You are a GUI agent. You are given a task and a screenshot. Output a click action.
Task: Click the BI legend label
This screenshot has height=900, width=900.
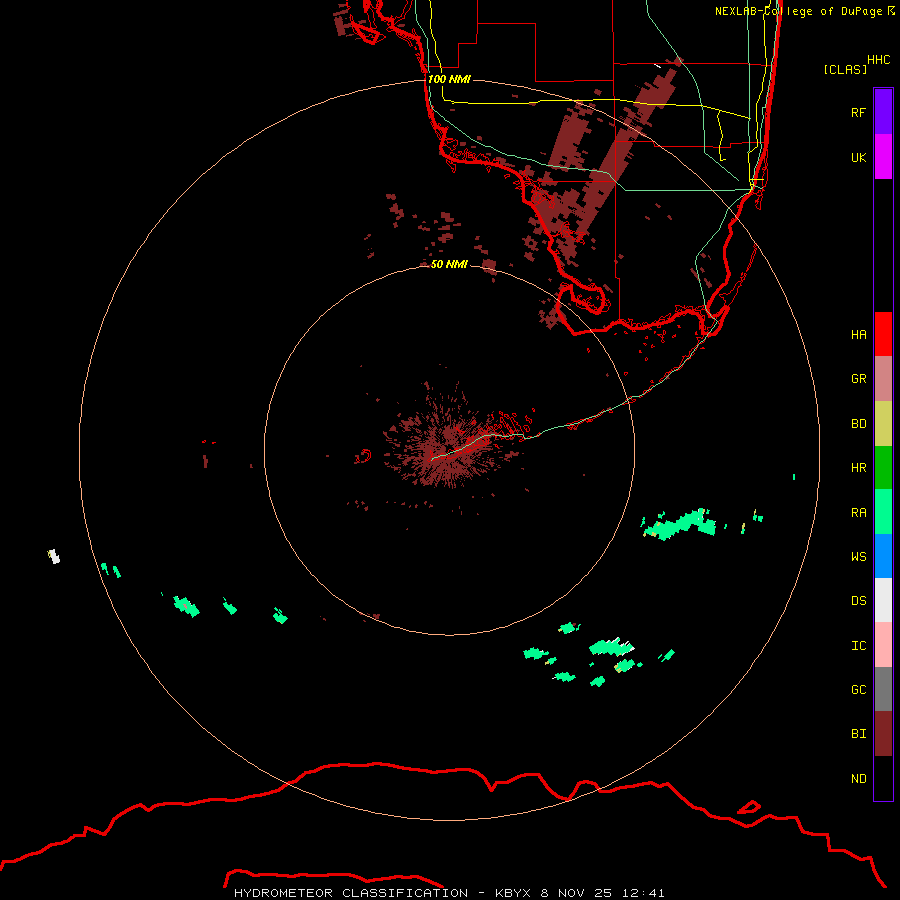click(x=858, y=734)
